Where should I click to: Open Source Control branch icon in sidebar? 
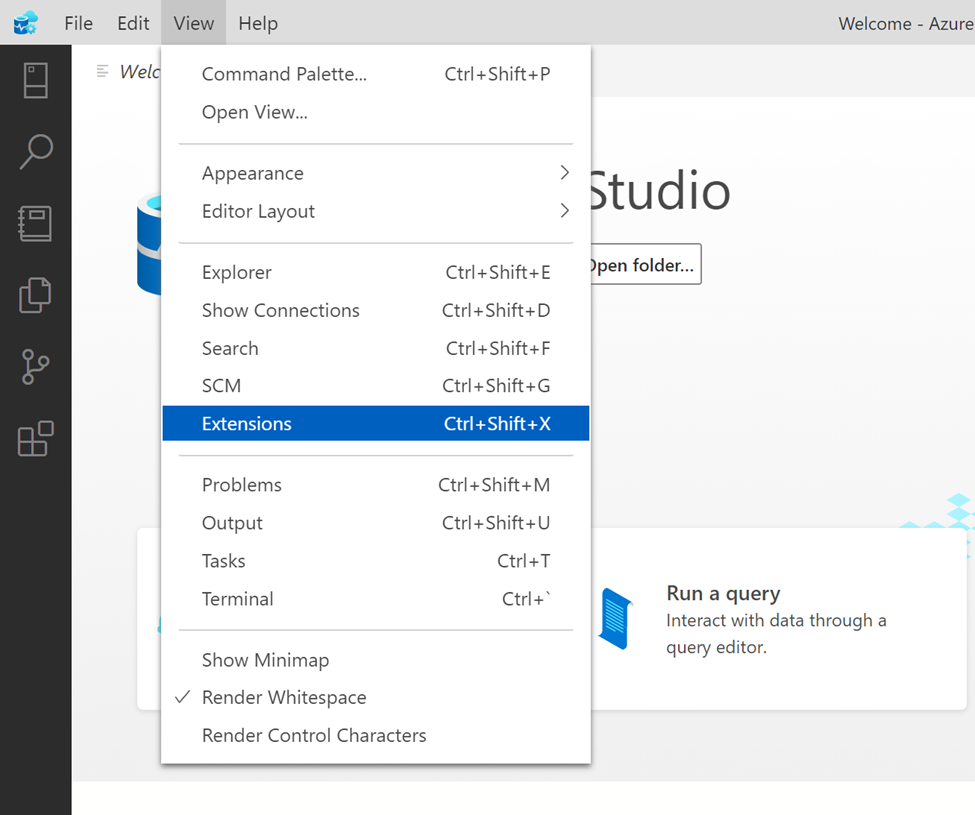click(35, 367)
